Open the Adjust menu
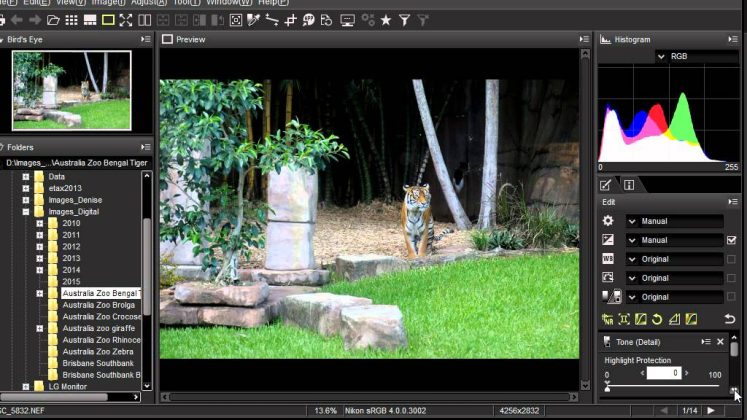Screen dimensions: 747x420 (x=149, y=2)
